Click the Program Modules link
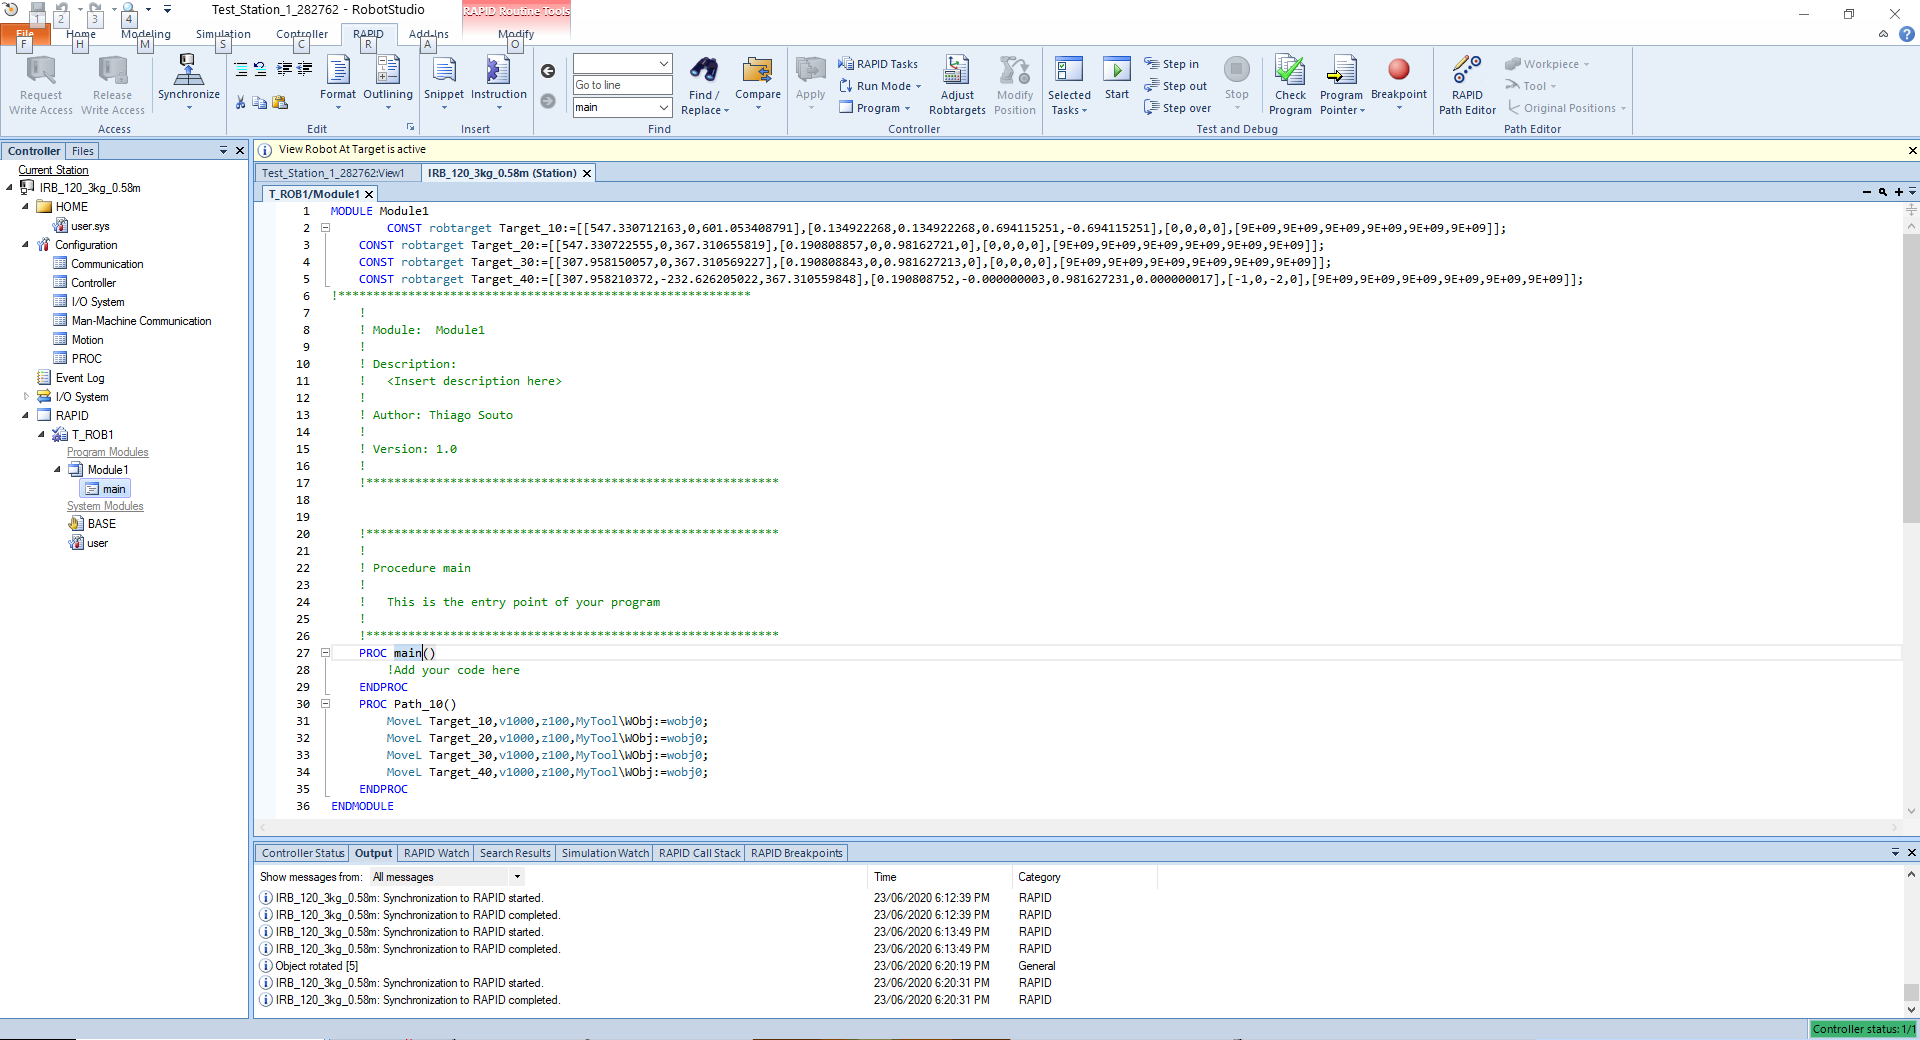Screen dimensions: 1920x1040 coord(107,452)
